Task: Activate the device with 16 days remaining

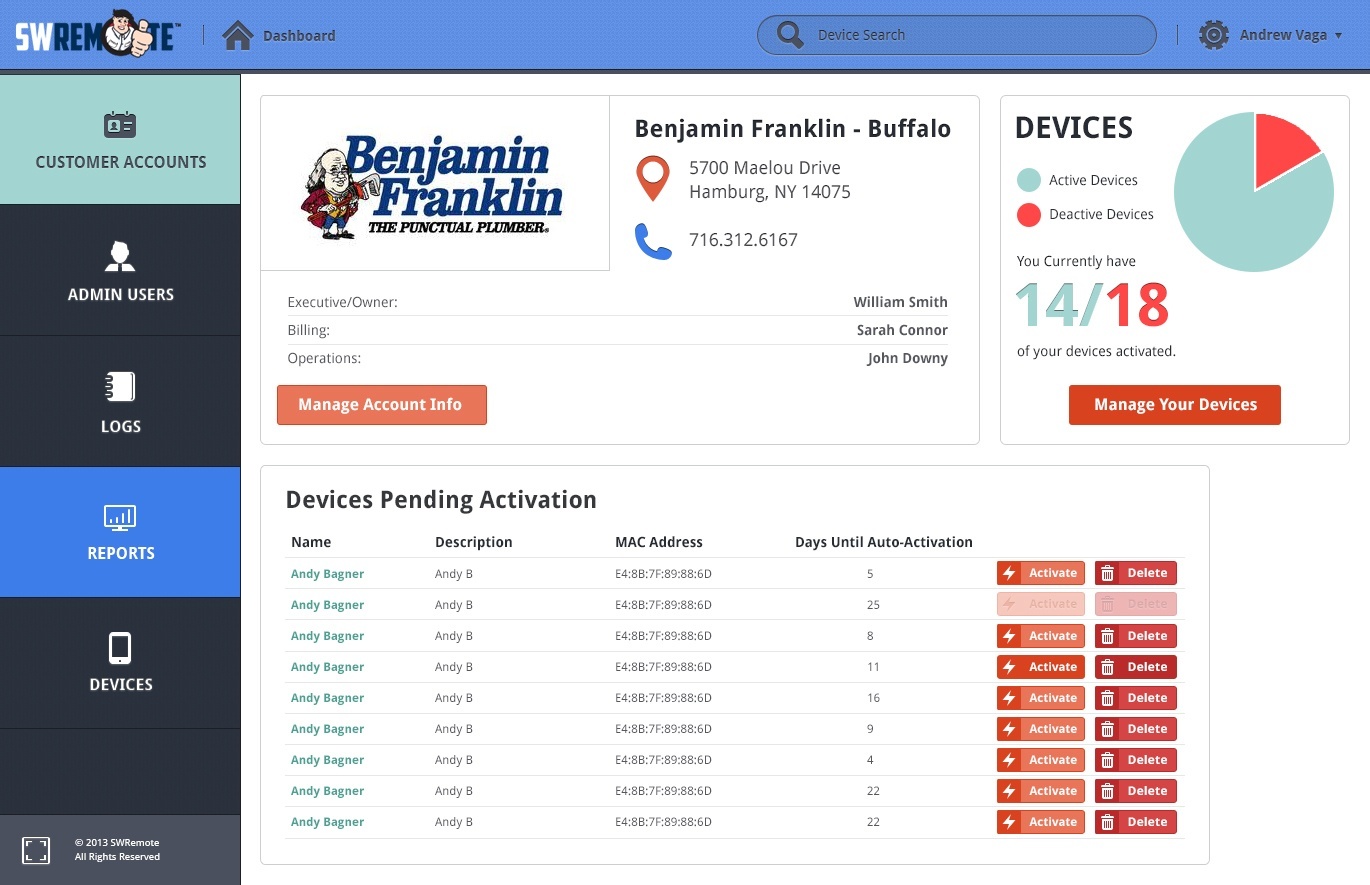Action: (1041, 698)
